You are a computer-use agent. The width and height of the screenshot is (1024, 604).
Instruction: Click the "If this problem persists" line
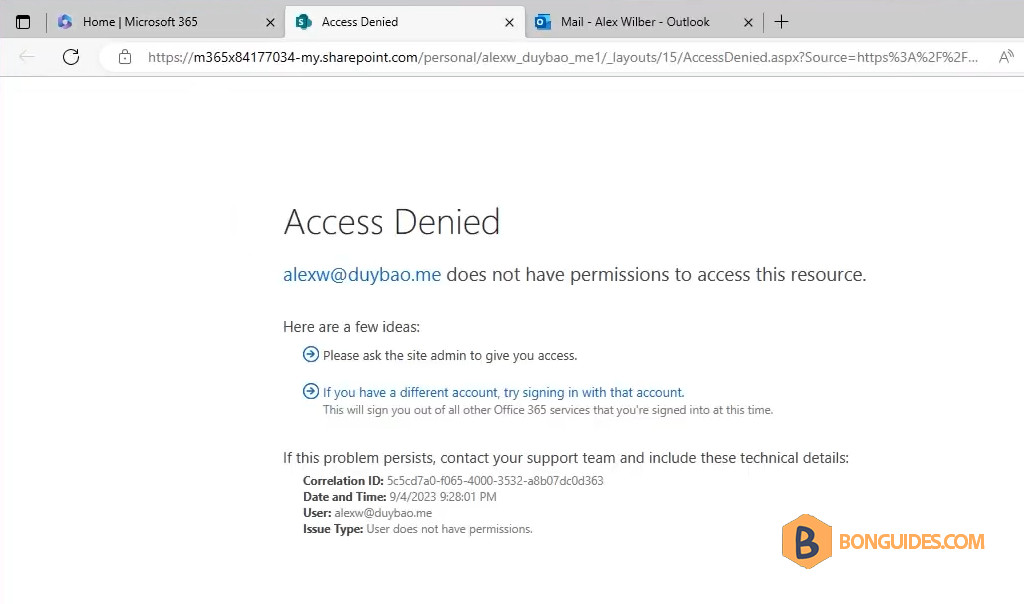(566, 458)
